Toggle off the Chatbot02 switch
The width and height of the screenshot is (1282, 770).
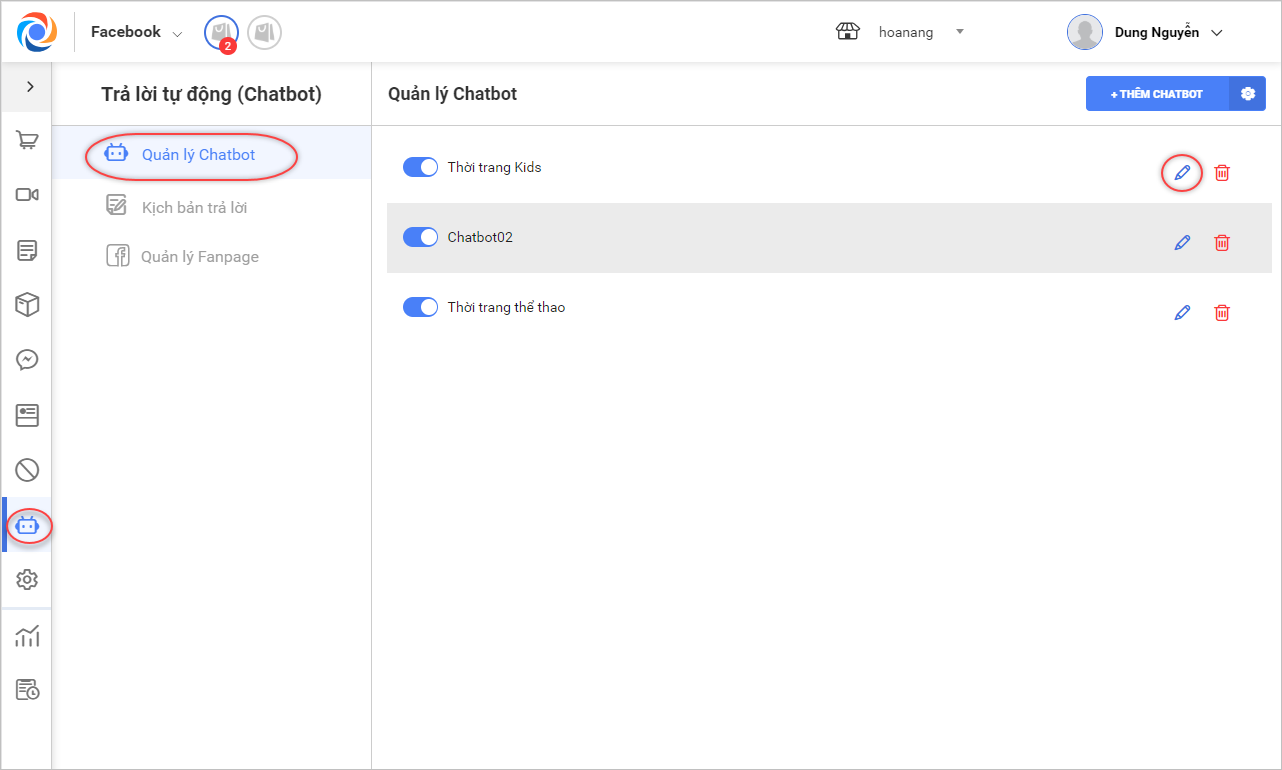pos(420,237)
